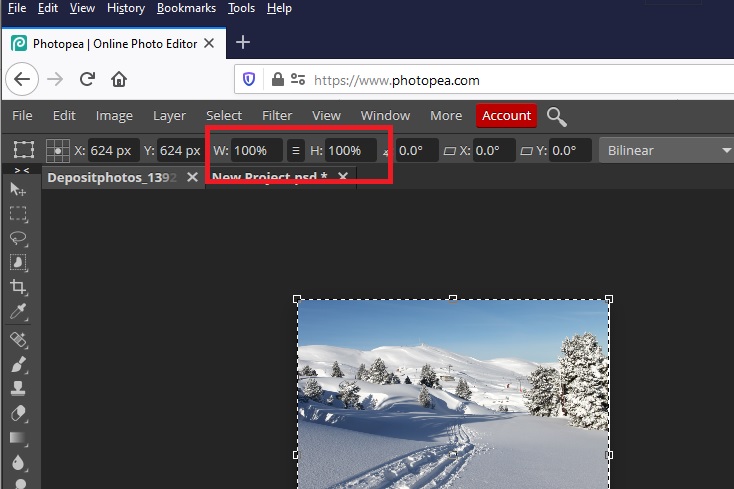This screenshot has height=489, width=734.
Task: Click the top-right transform handle
Action: pyautogui.click(x=609, y=299)
